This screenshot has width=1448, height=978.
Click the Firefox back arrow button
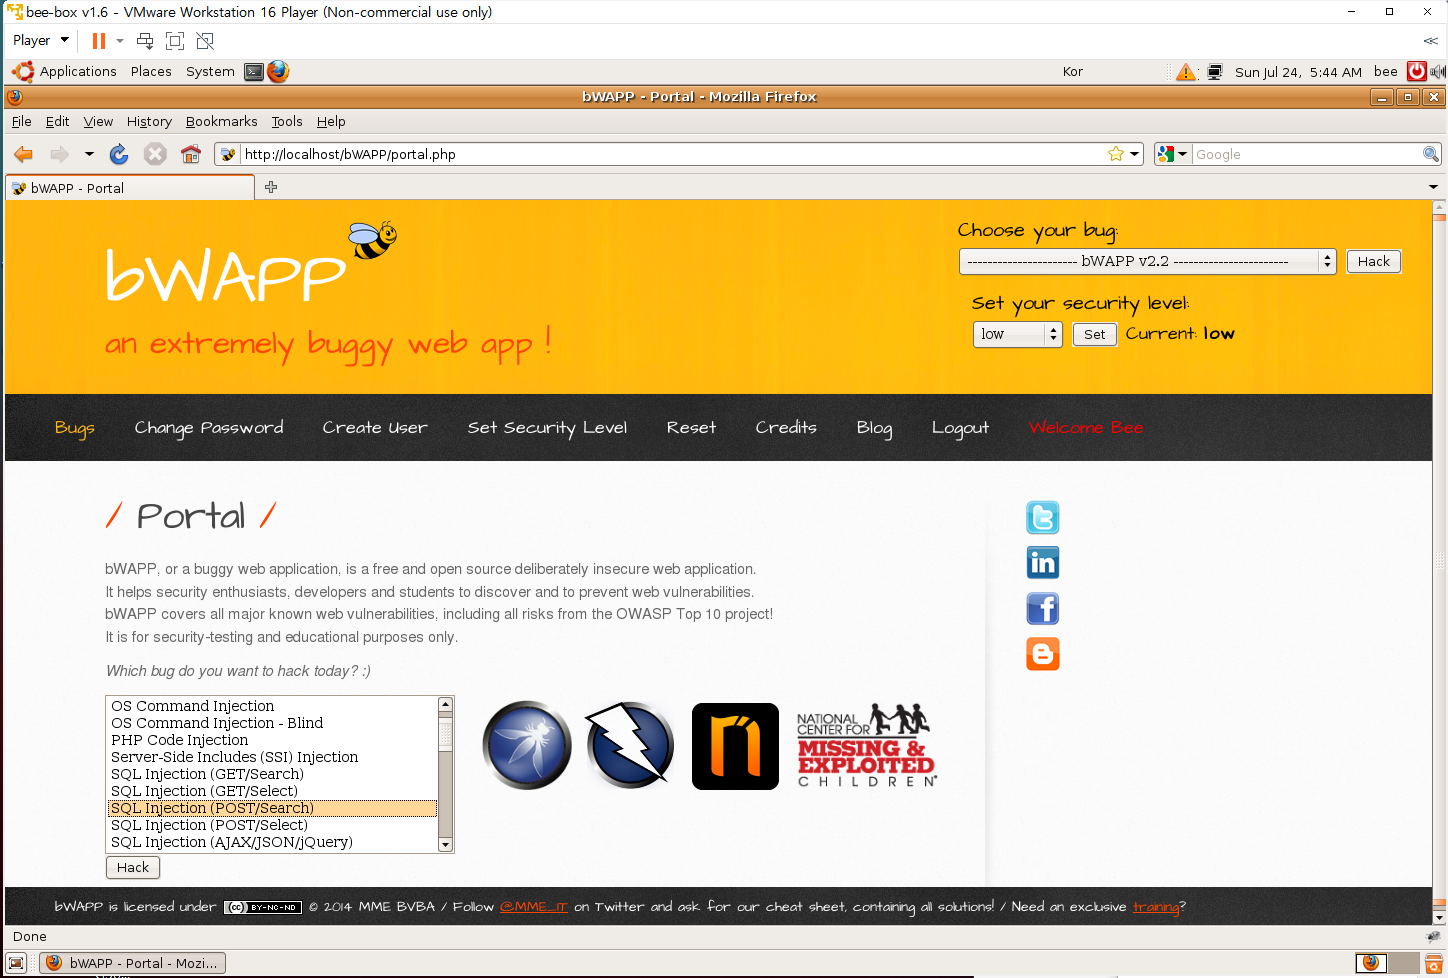pos(23,154)
